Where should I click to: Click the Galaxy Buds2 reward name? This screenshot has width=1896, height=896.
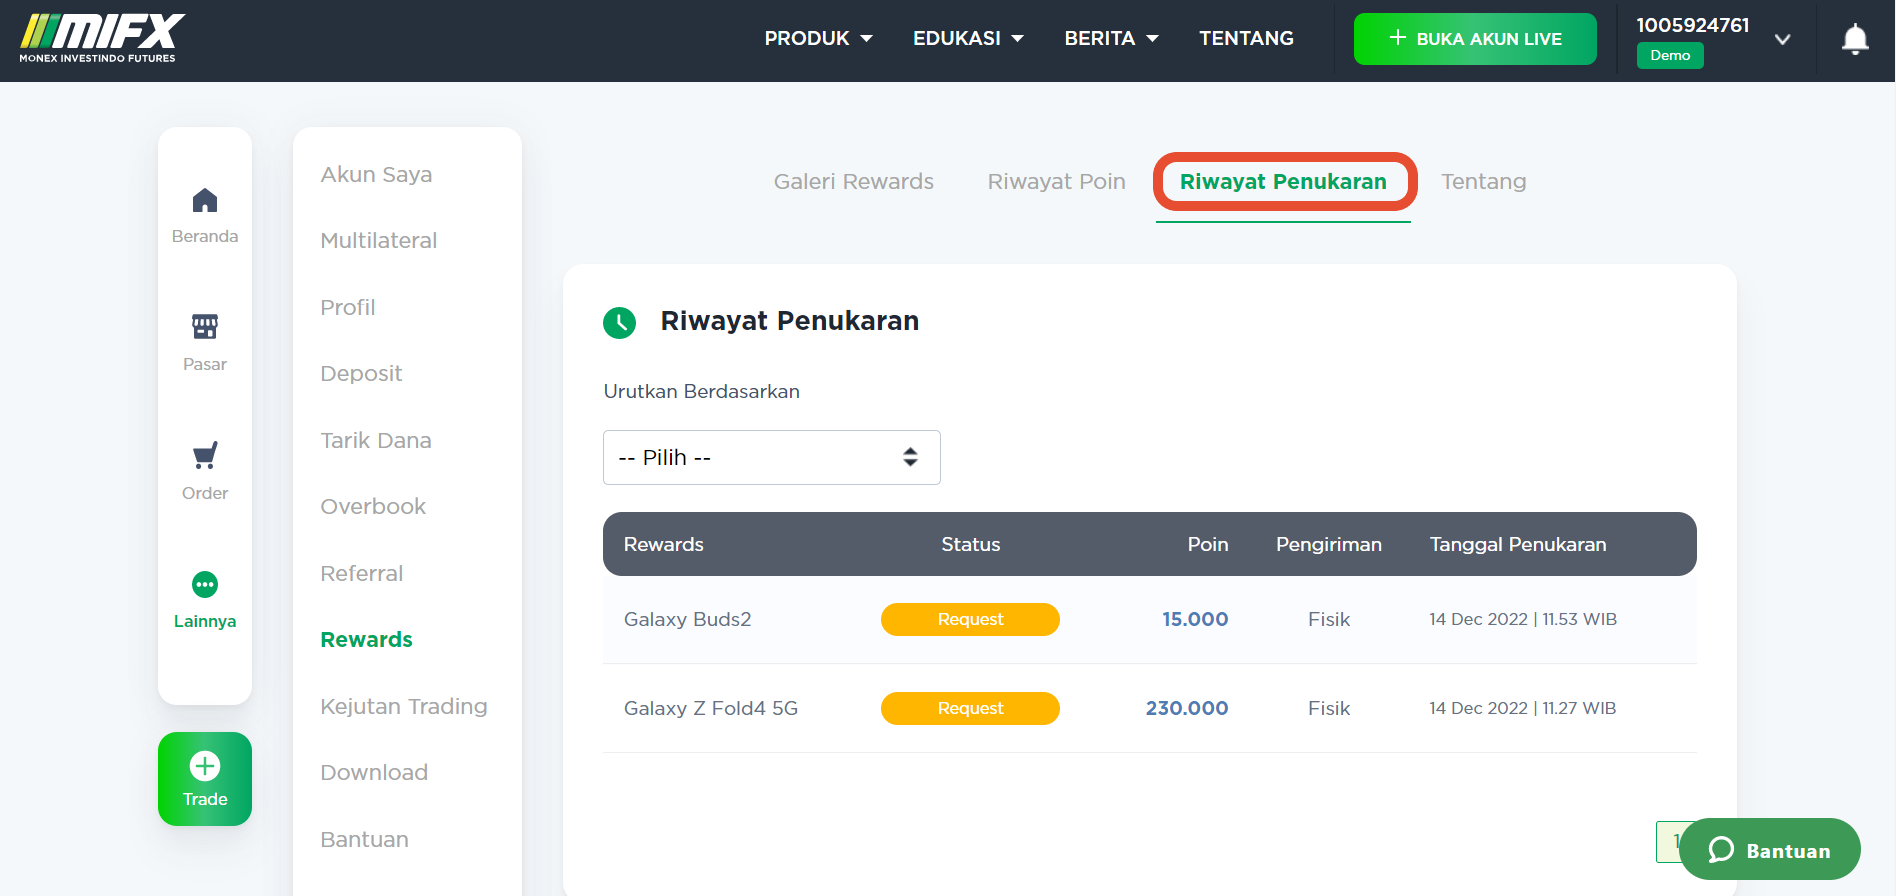pyautogui.click(x=687, y=619)
